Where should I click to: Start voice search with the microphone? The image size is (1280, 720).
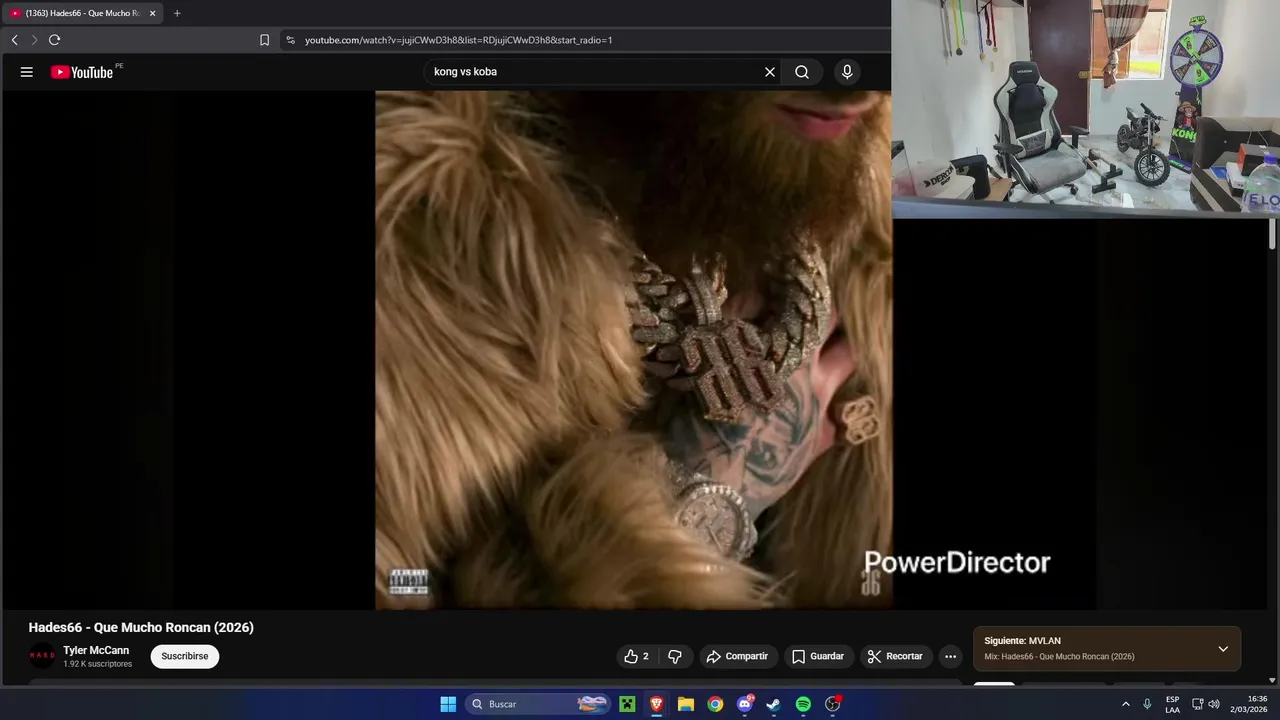(x=847, y=72)
